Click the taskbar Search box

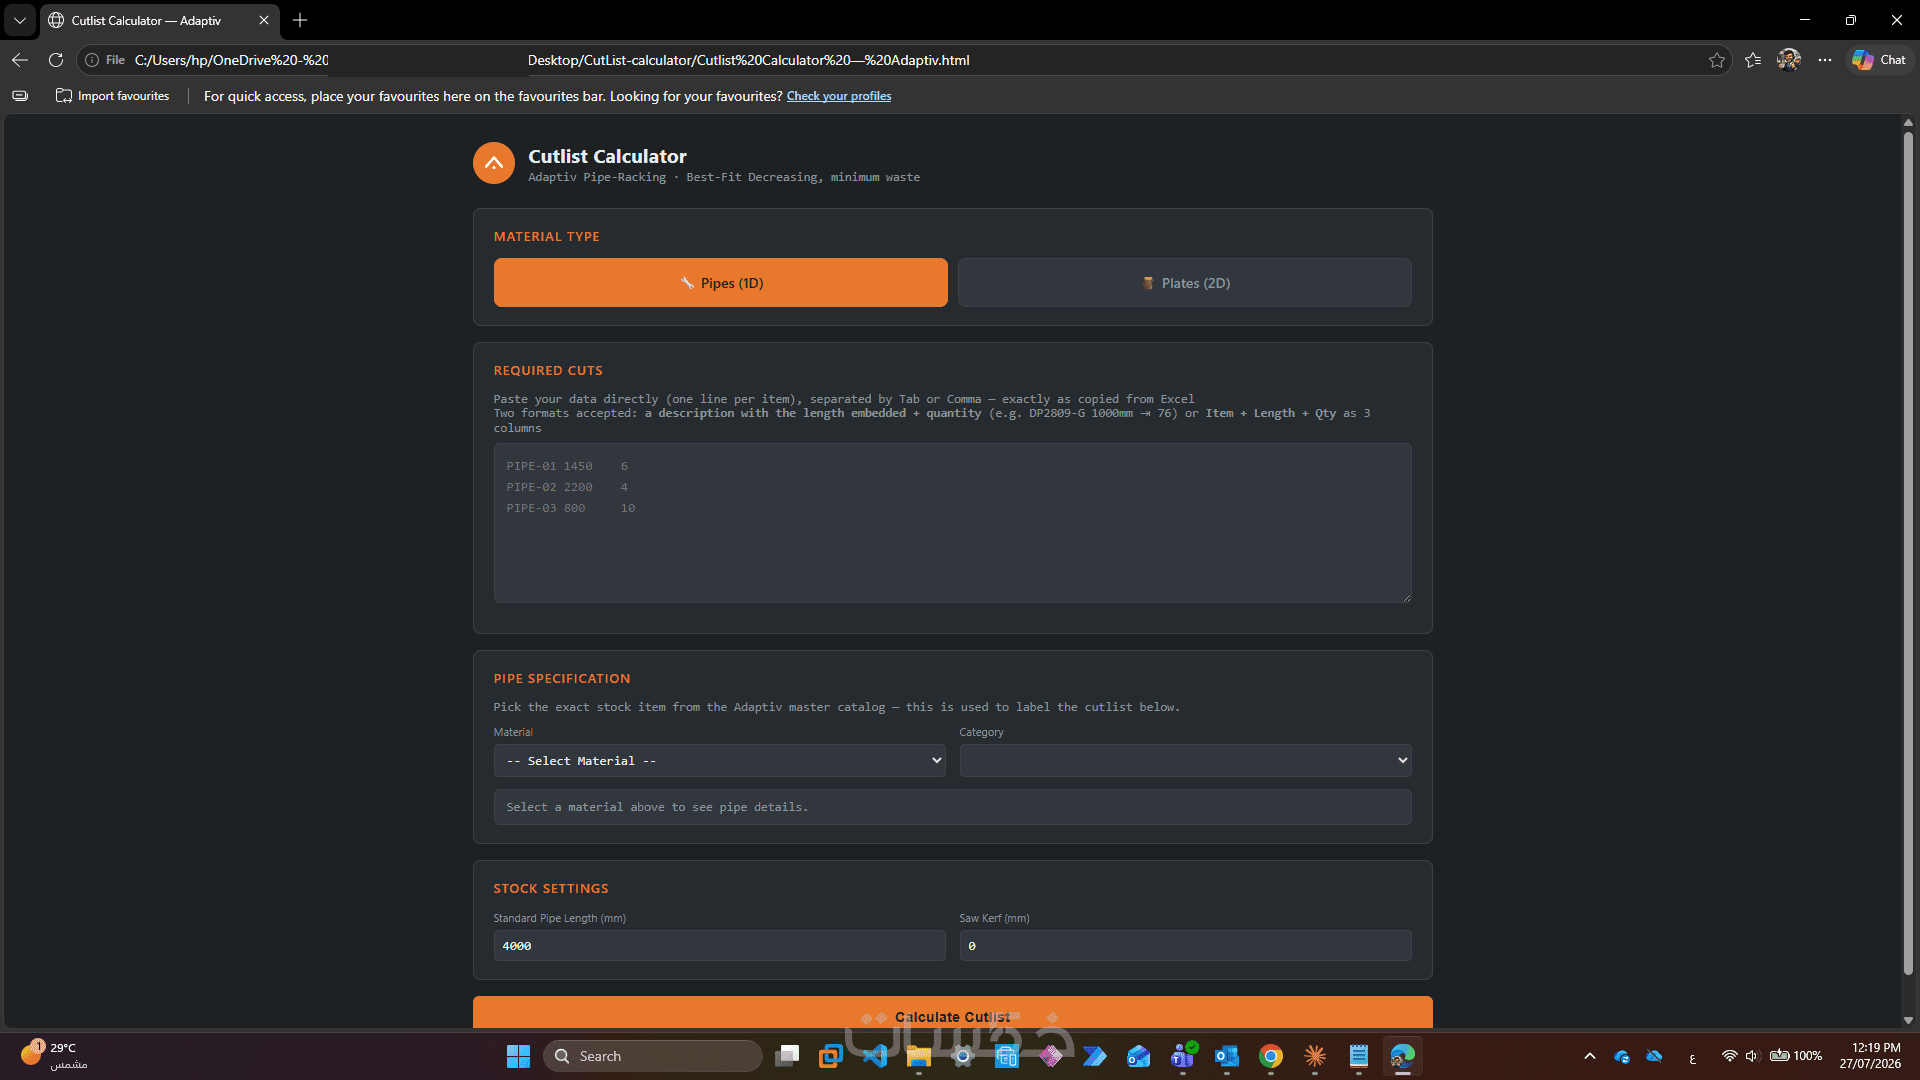(653, 1056)
